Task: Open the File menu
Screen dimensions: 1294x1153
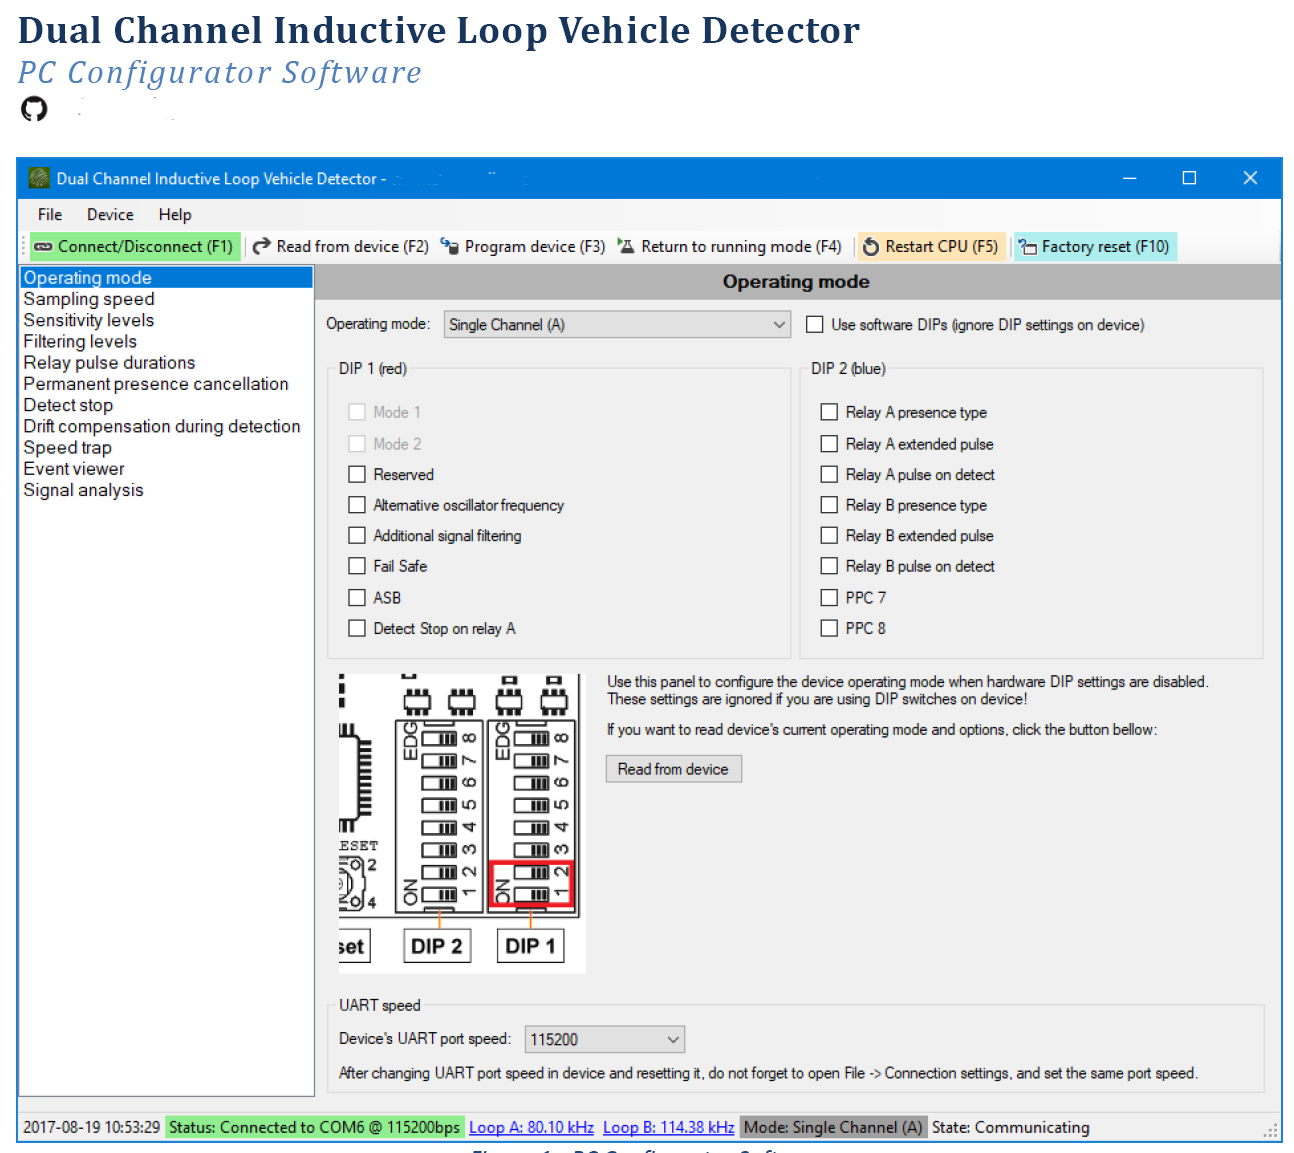Action: click(50, 214)
